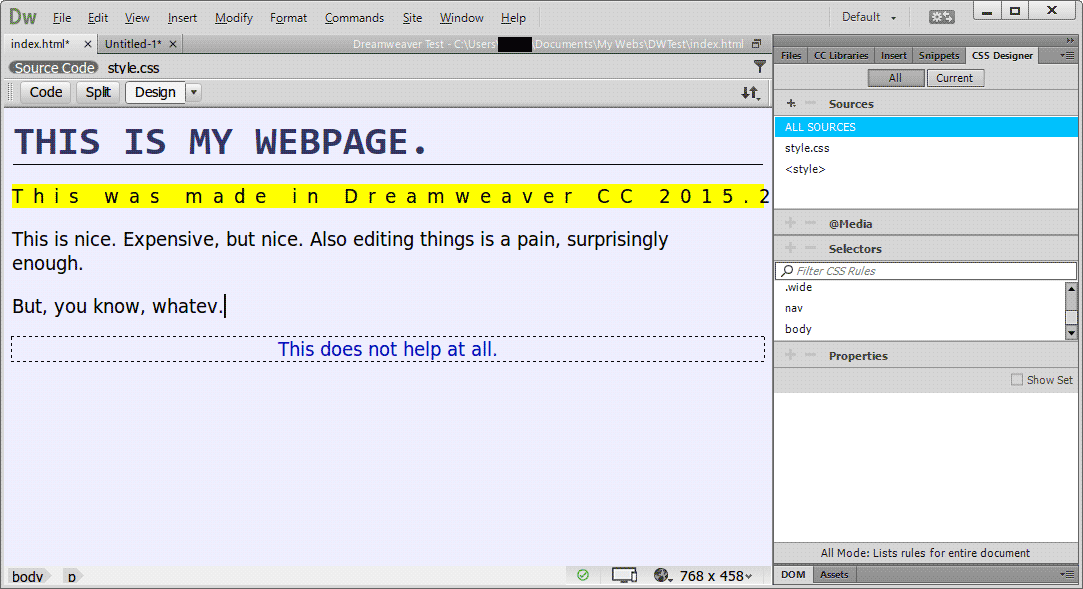Click the Filter CSS Rules search field
This screenshot has height=589, width=1083.
click(x=926, y=271)
